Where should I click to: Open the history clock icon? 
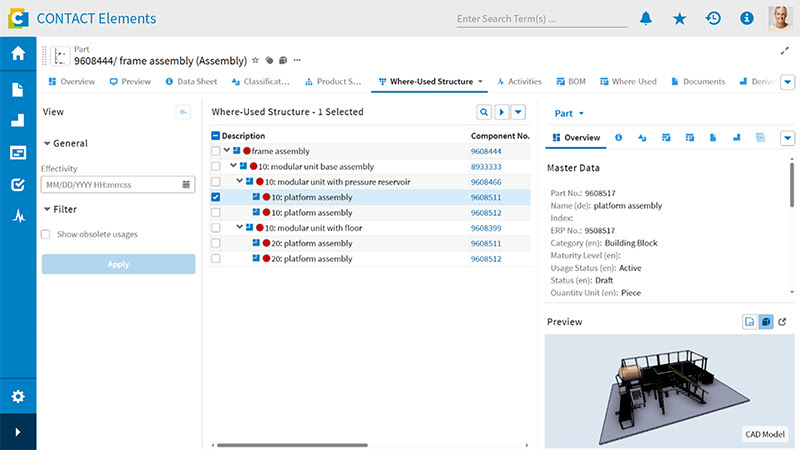pos(713,18)
